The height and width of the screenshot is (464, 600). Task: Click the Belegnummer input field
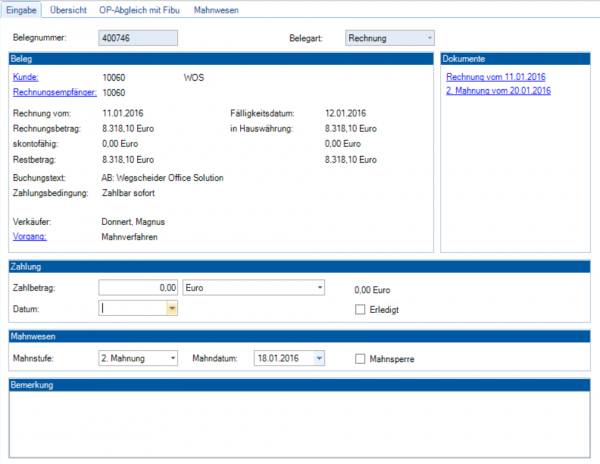[x=138, y=38]
